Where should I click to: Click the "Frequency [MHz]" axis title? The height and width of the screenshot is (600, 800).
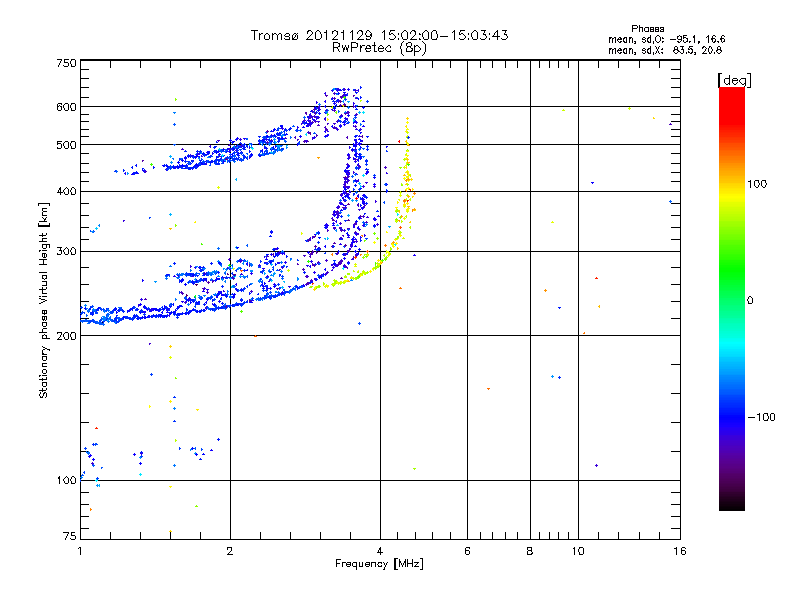click(379, 564)
